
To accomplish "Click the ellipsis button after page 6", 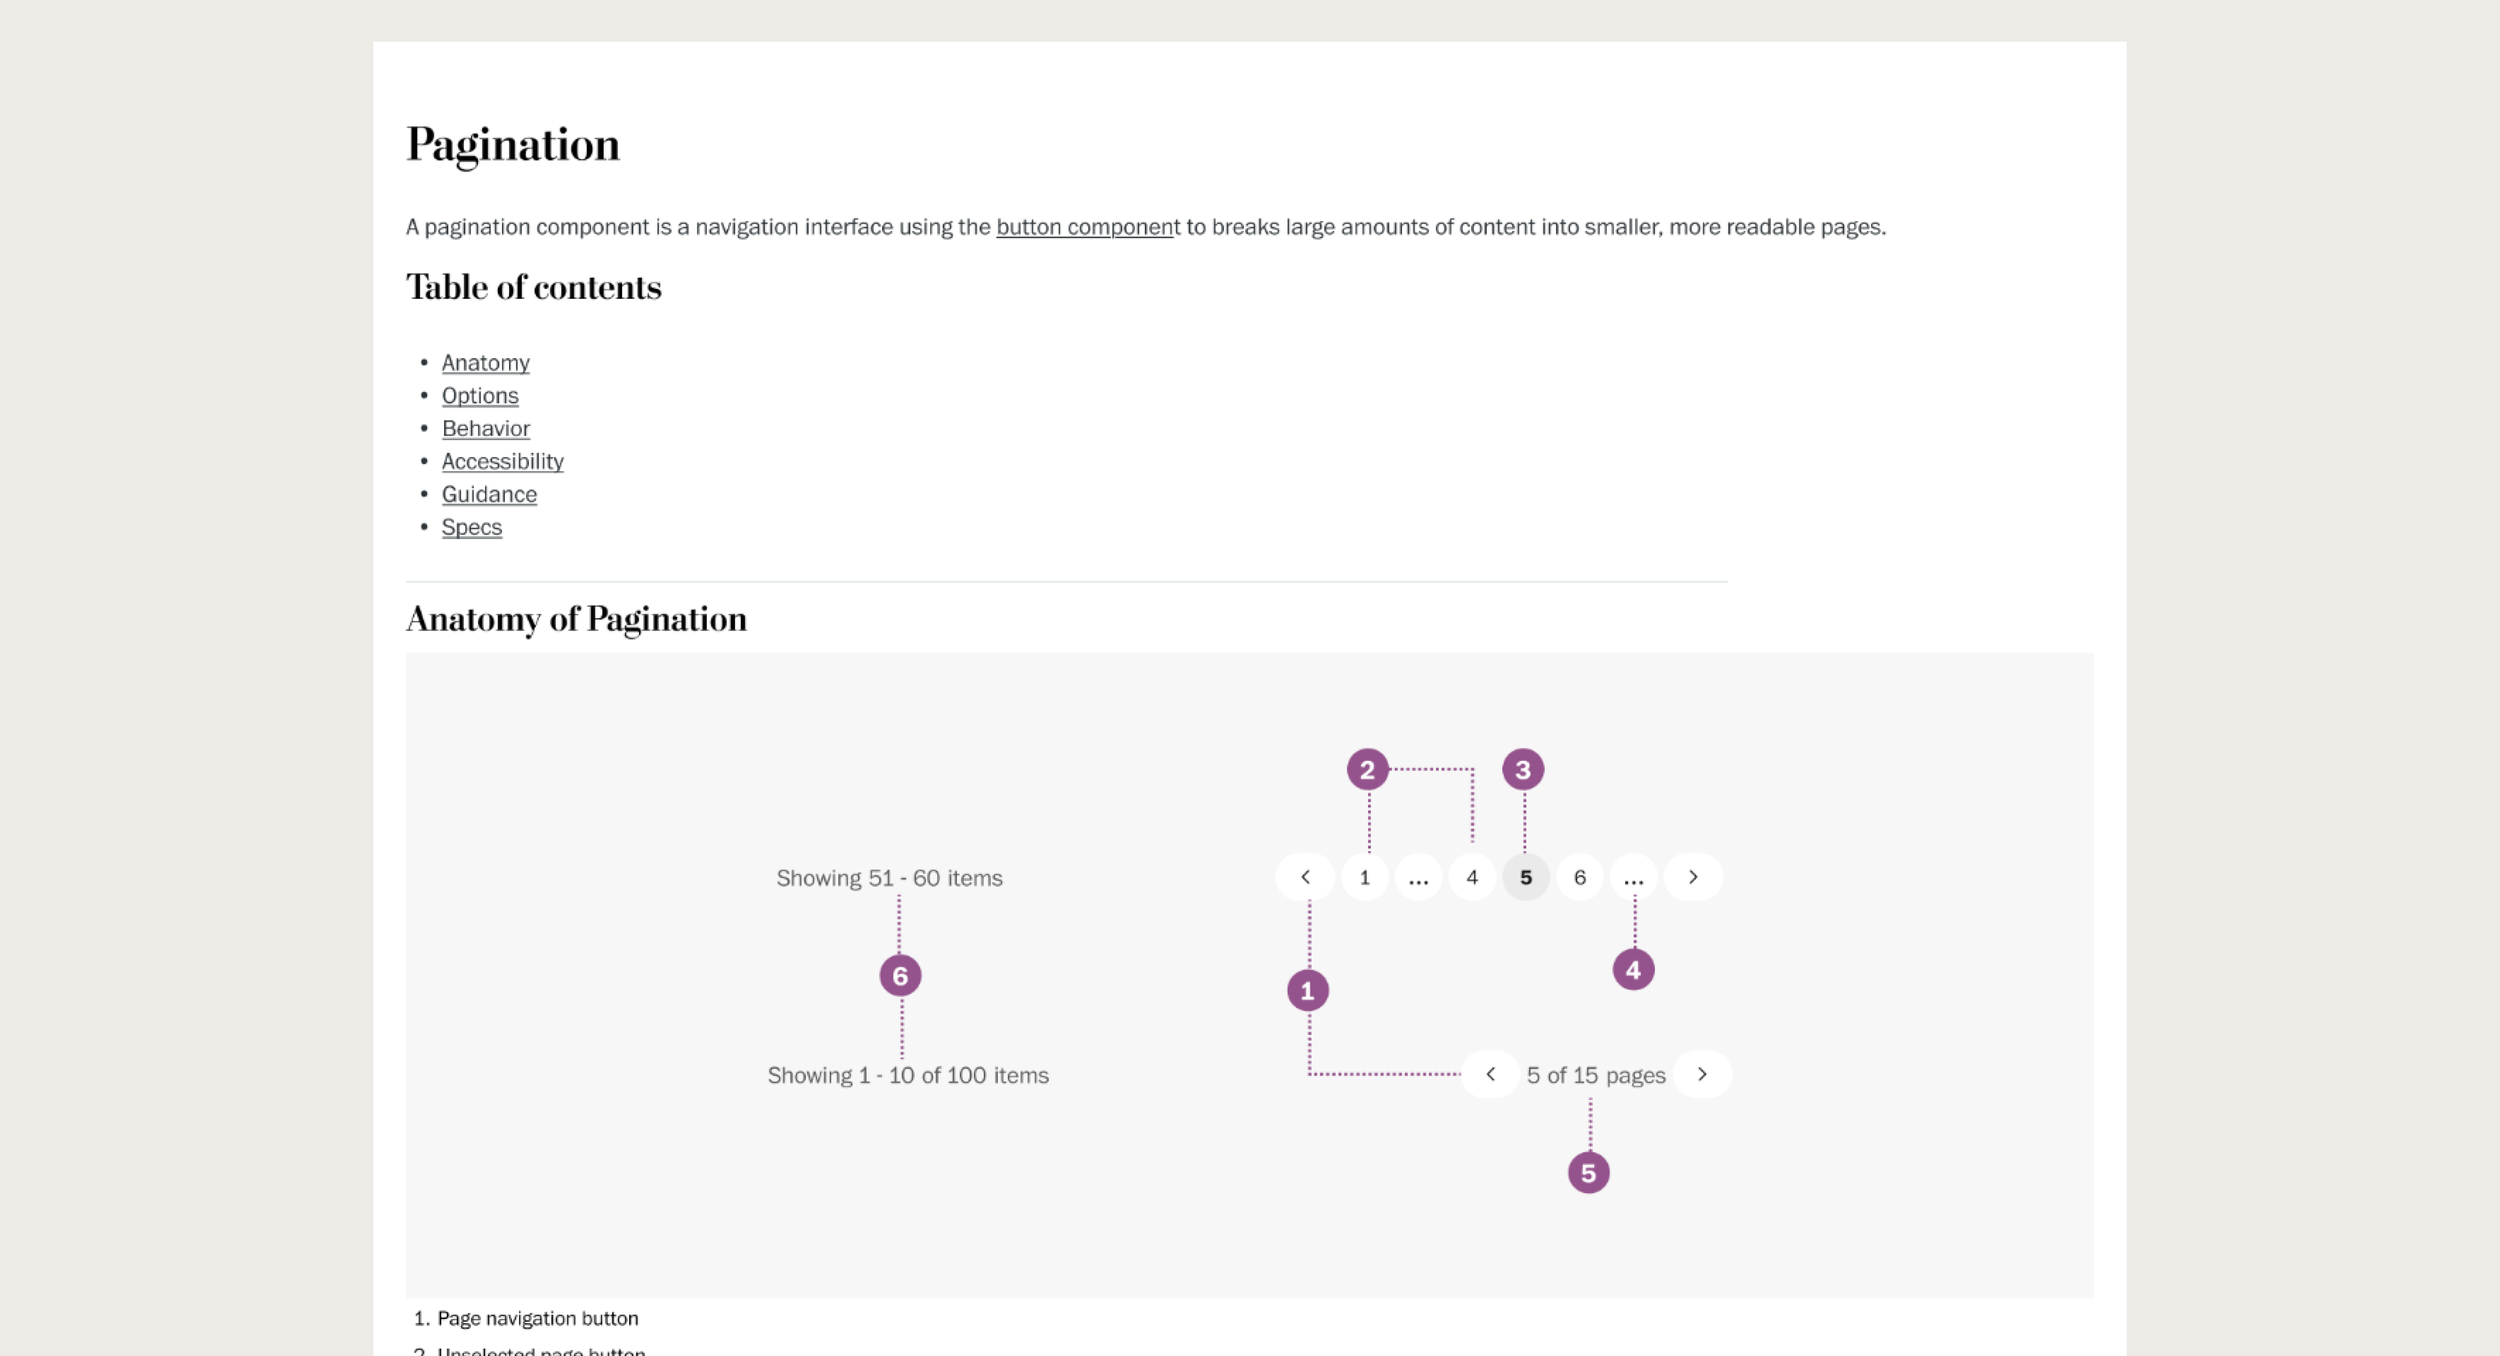I will pyautogui.click(x=1633, y=877).
